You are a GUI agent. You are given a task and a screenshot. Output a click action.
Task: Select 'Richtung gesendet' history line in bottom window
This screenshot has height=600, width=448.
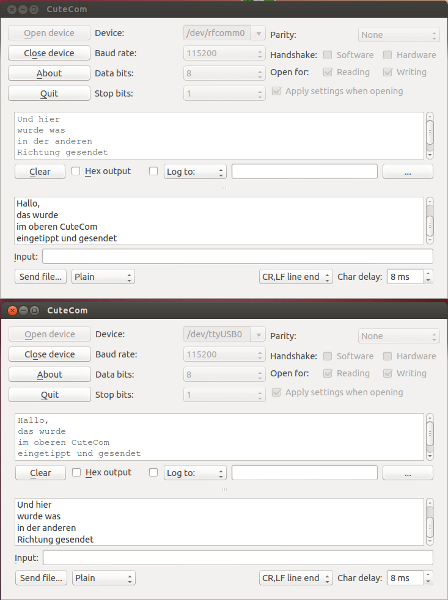pos(55,540)
